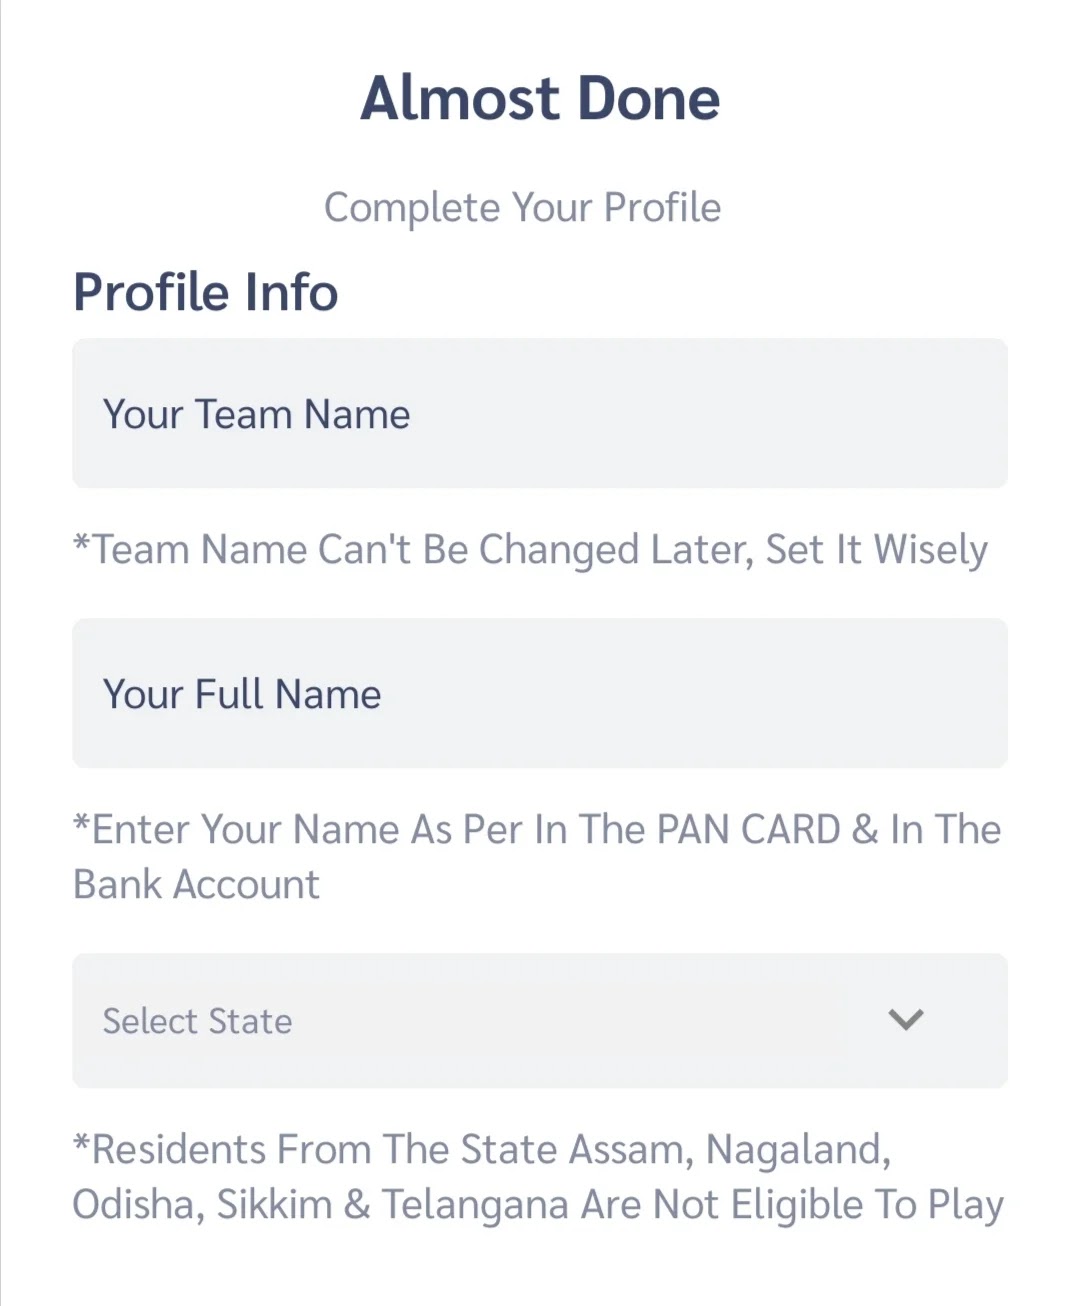Click the Complete Your Profile subtitle
The height and width of the screenshot is (1306, 1080).
click(x=522, y=208)
